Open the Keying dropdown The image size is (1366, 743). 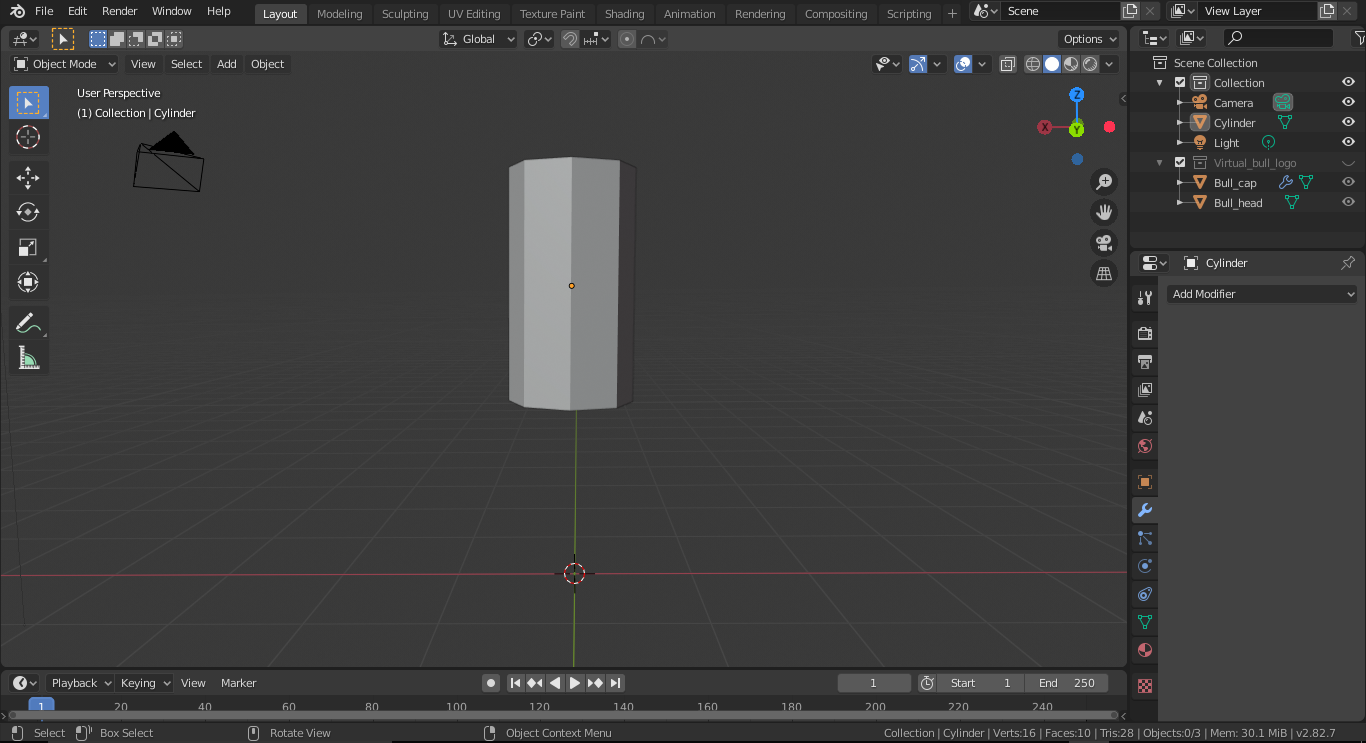(145, 683)
